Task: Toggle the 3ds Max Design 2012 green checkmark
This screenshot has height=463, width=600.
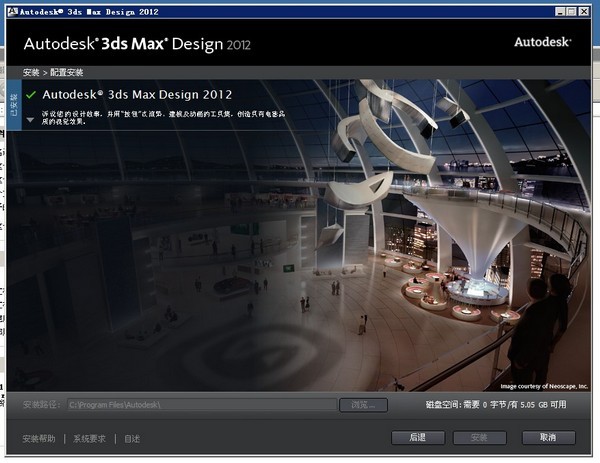Action: [x=31, y=94]
